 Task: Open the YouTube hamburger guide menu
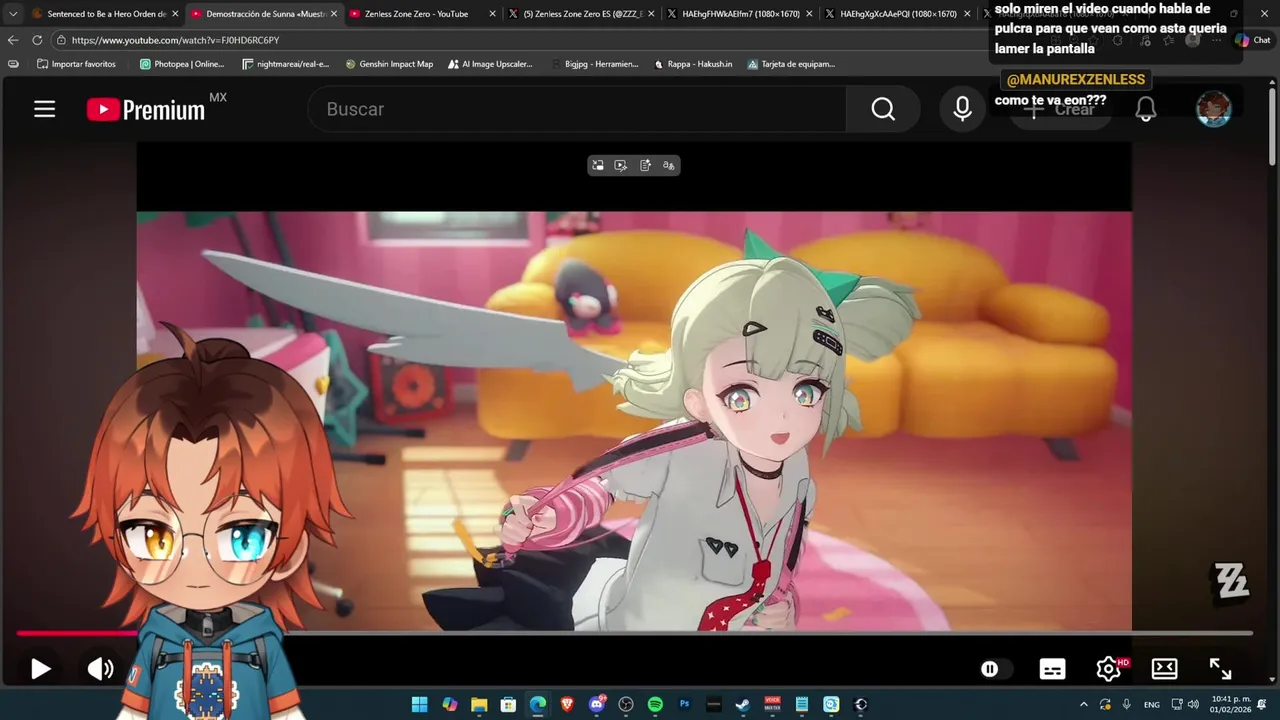[x=45, y=109]
